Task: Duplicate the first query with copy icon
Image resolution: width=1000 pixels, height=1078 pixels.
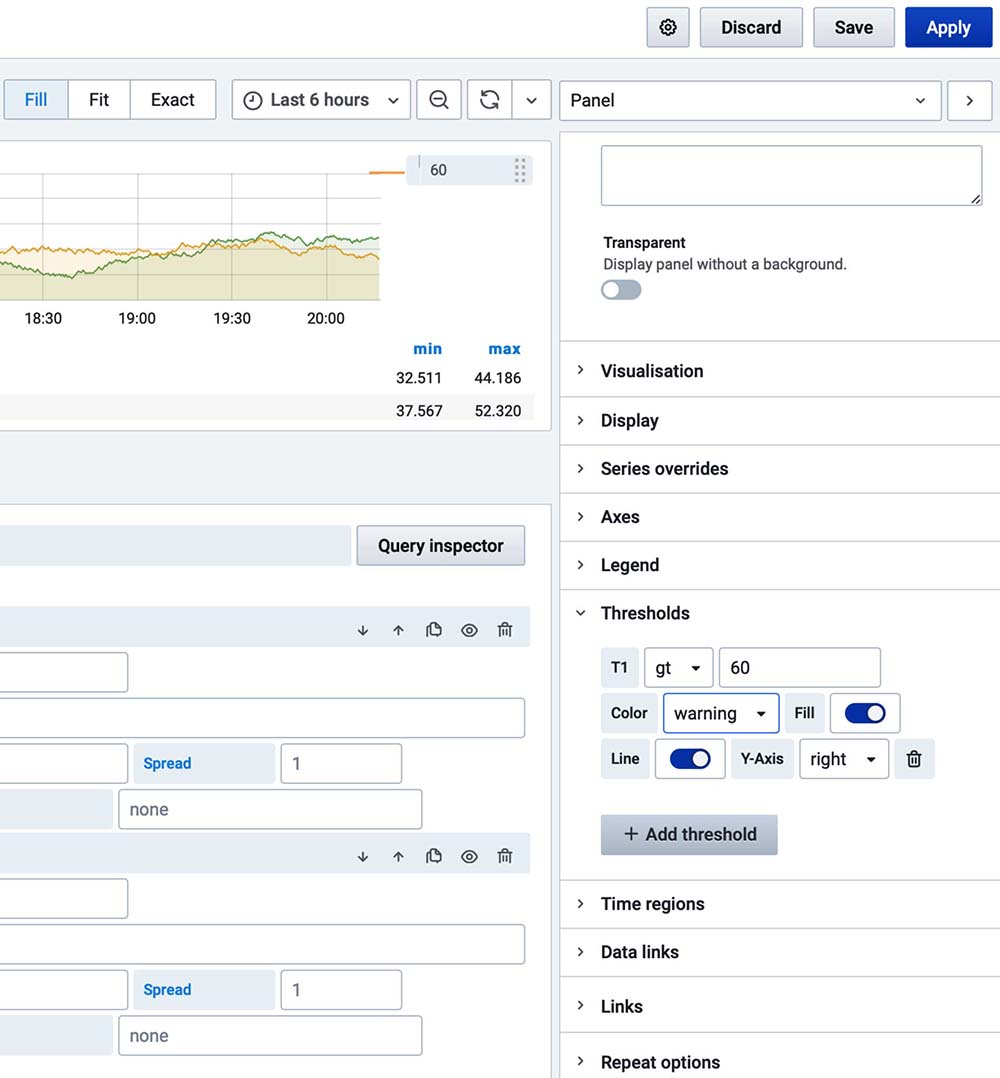Action: [x=434, y=630]
